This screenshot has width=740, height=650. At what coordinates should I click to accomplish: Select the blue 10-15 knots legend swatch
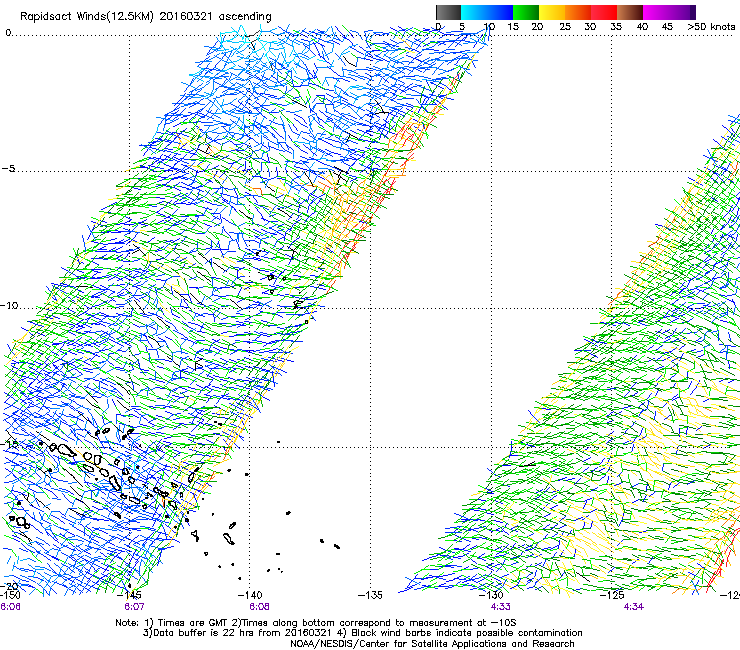click(x=500, y=12)
